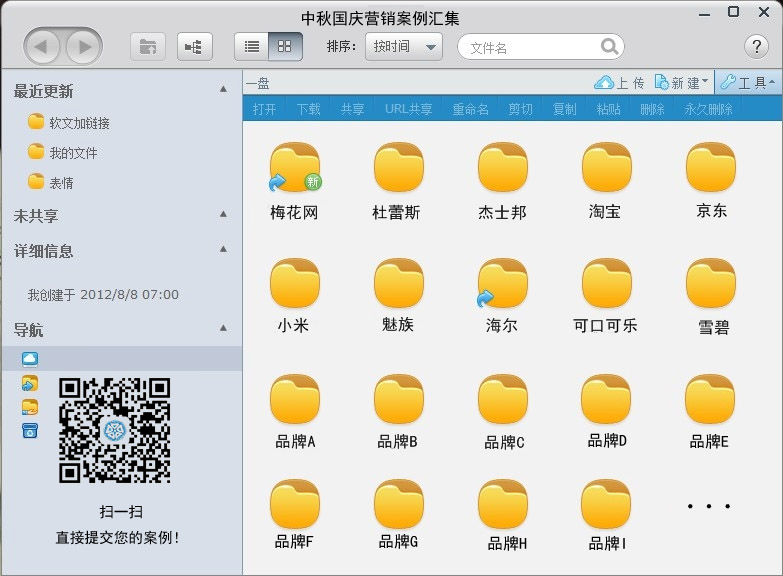
Task: Open 我的文件 in recent updates
Action: click(63, 152)
